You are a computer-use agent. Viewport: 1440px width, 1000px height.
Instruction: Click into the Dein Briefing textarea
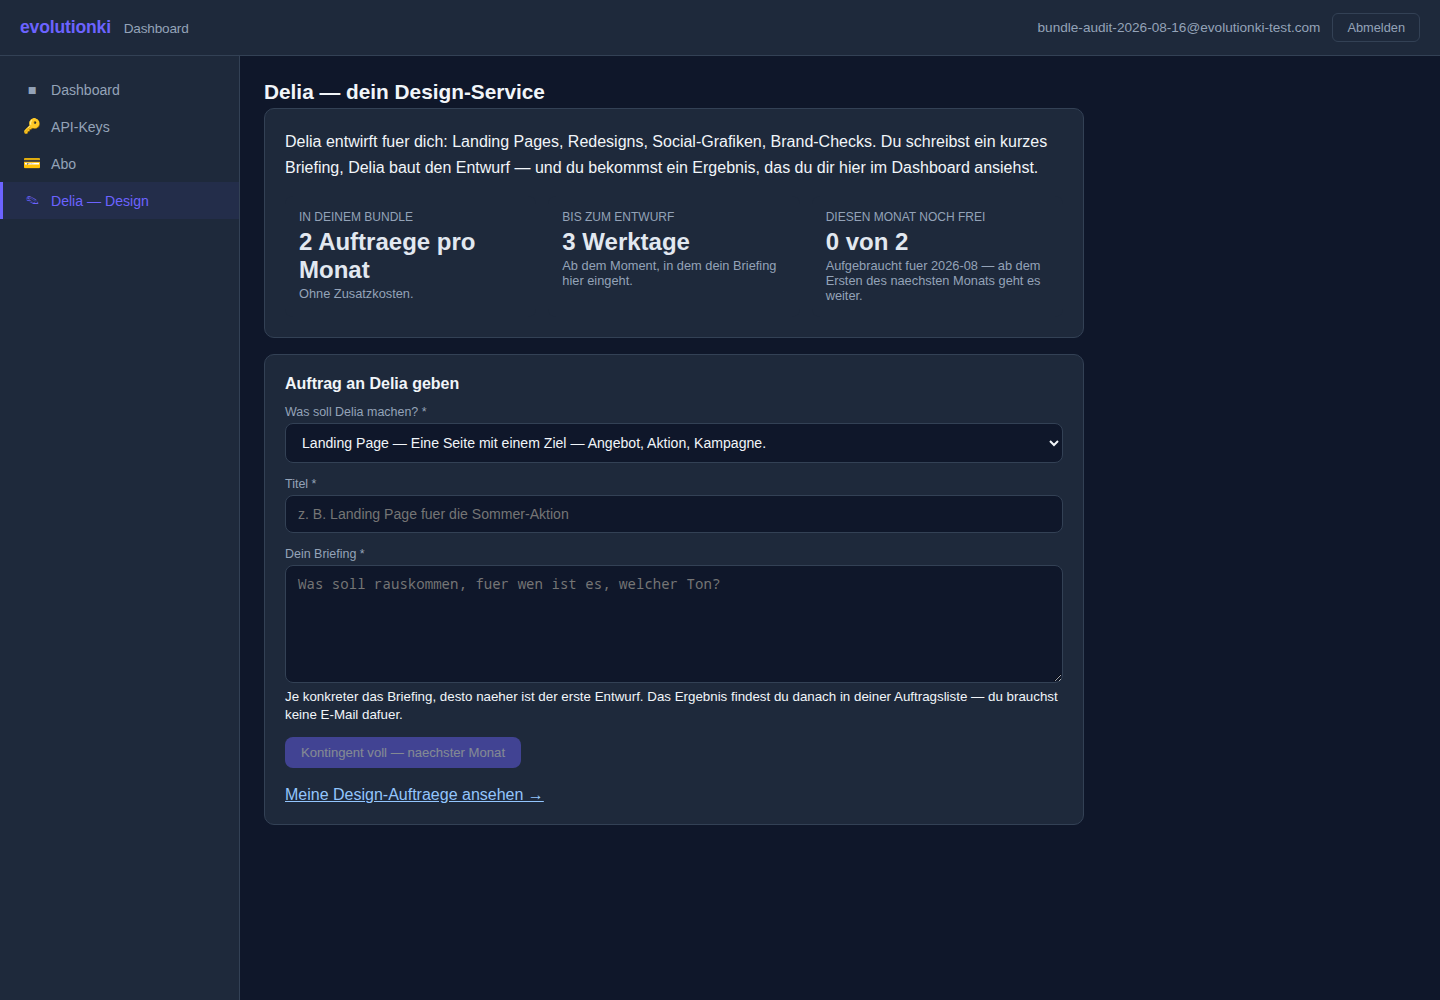[x=674, y=624]
